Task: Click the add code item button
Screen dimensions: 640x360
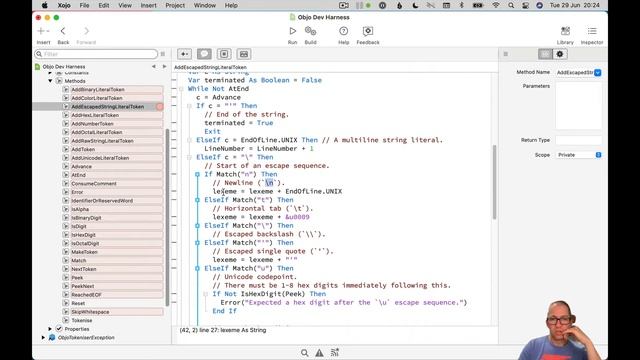Action: tap(184, 54)
